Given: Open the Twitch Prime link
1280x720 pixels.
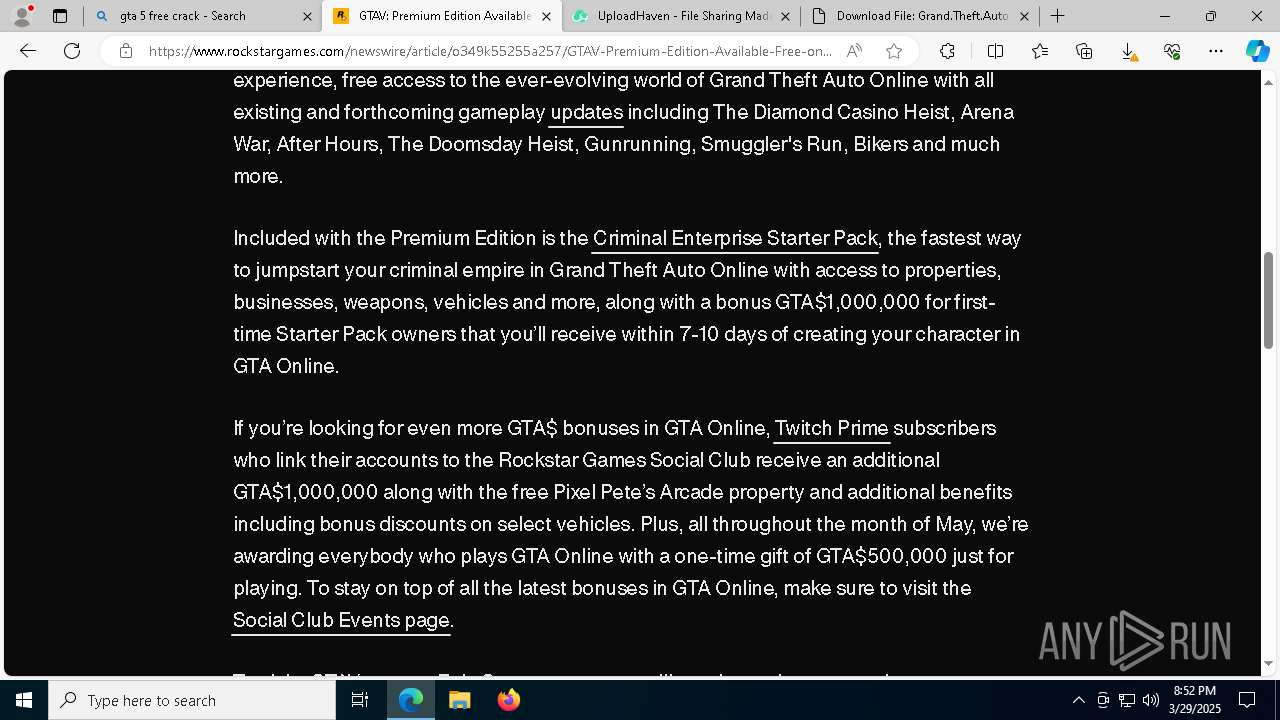Looking at the screenshot, I should (x=831, y=428).
